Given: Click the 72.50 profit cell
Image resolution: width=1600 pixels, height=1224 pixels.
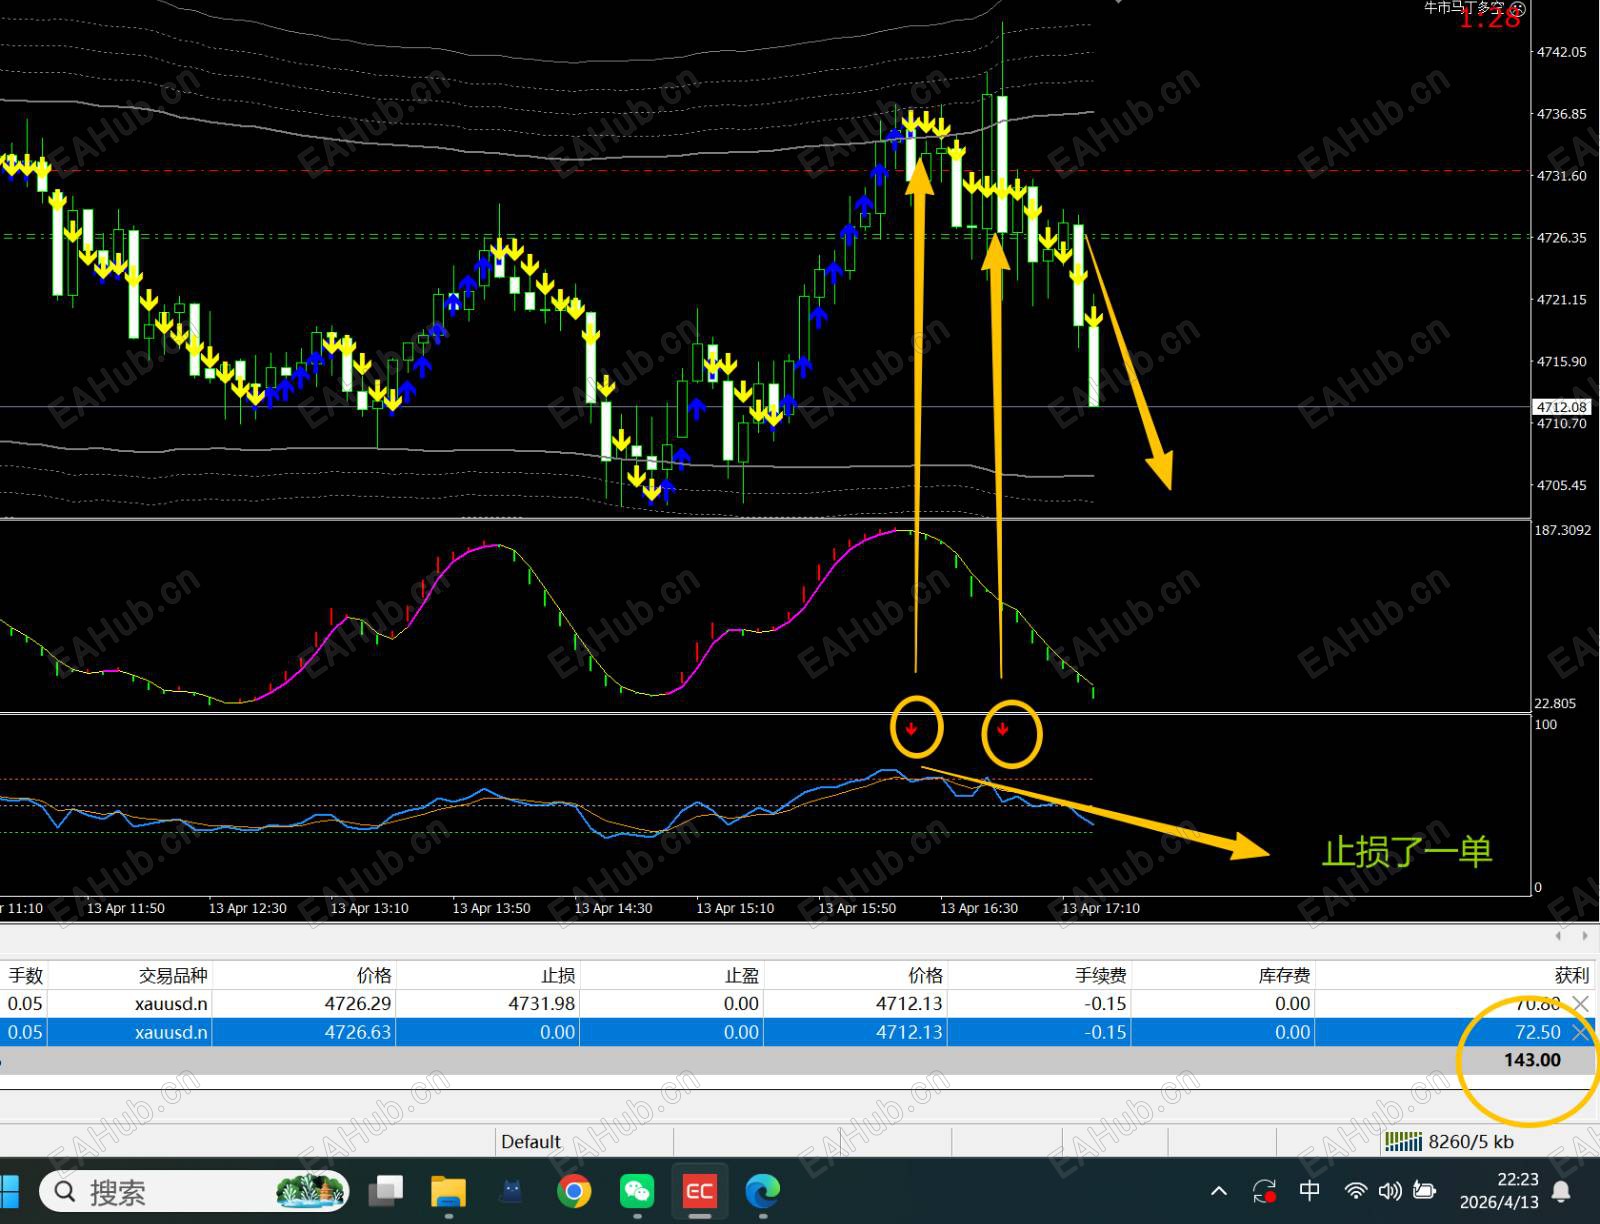Looking at the screenshot, I should click(x=1538, y=1032).
